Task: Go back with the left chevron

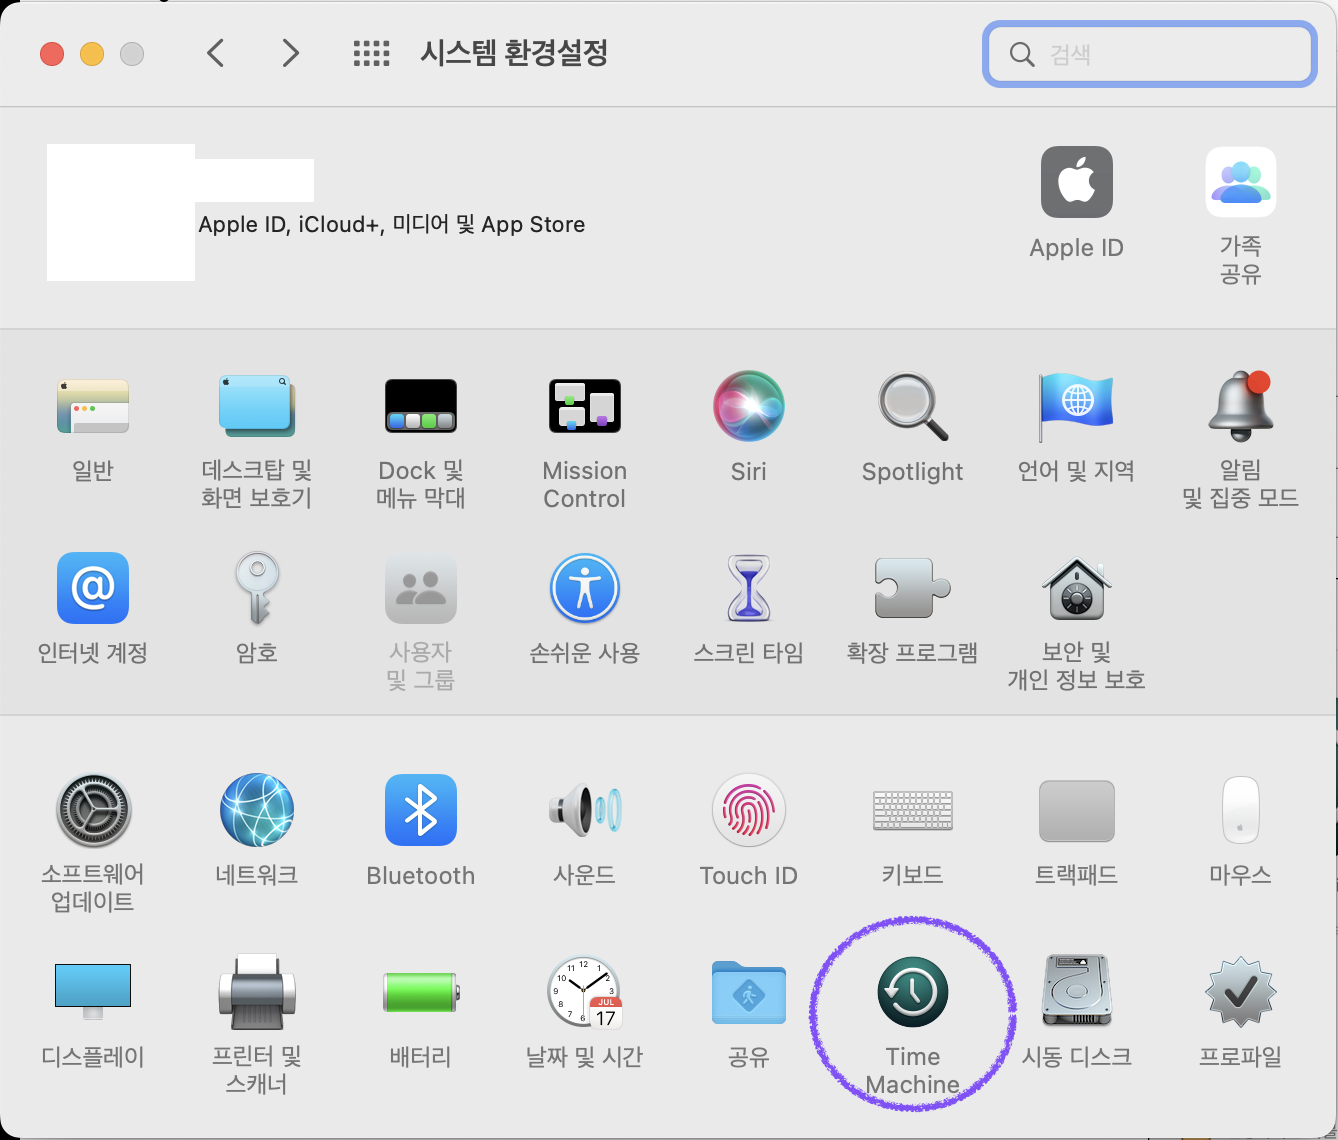Action: tap(215, 53)
